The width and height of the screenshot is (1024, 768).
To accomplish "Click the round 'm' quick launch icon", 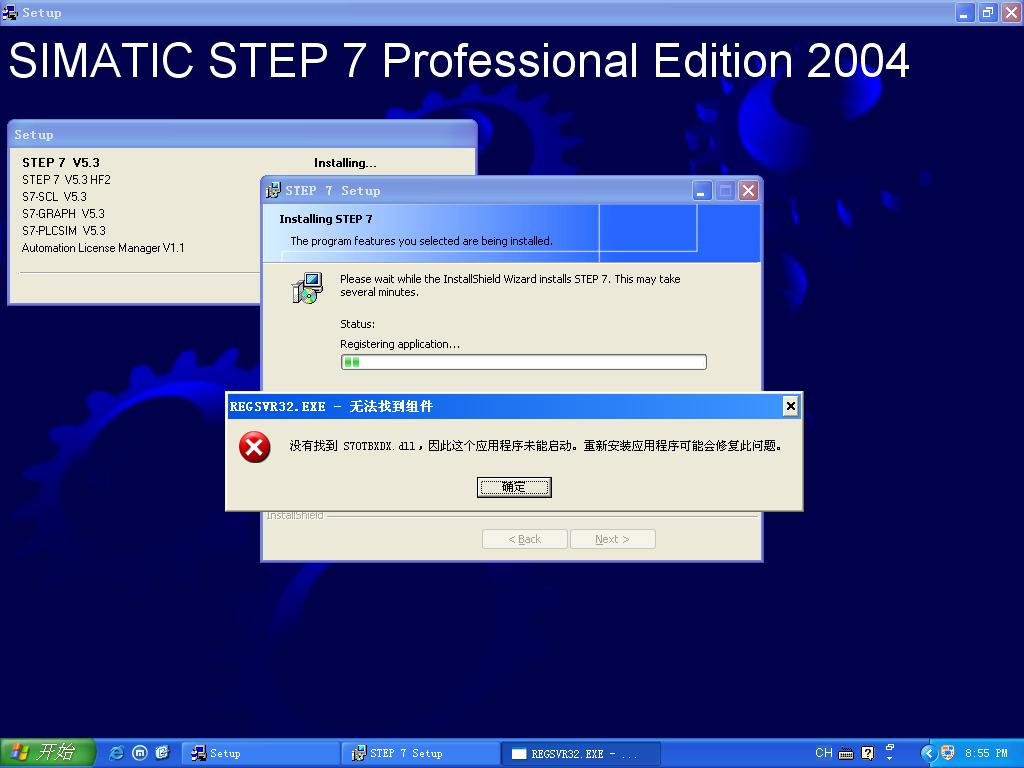I will click(x=140, y=753).
